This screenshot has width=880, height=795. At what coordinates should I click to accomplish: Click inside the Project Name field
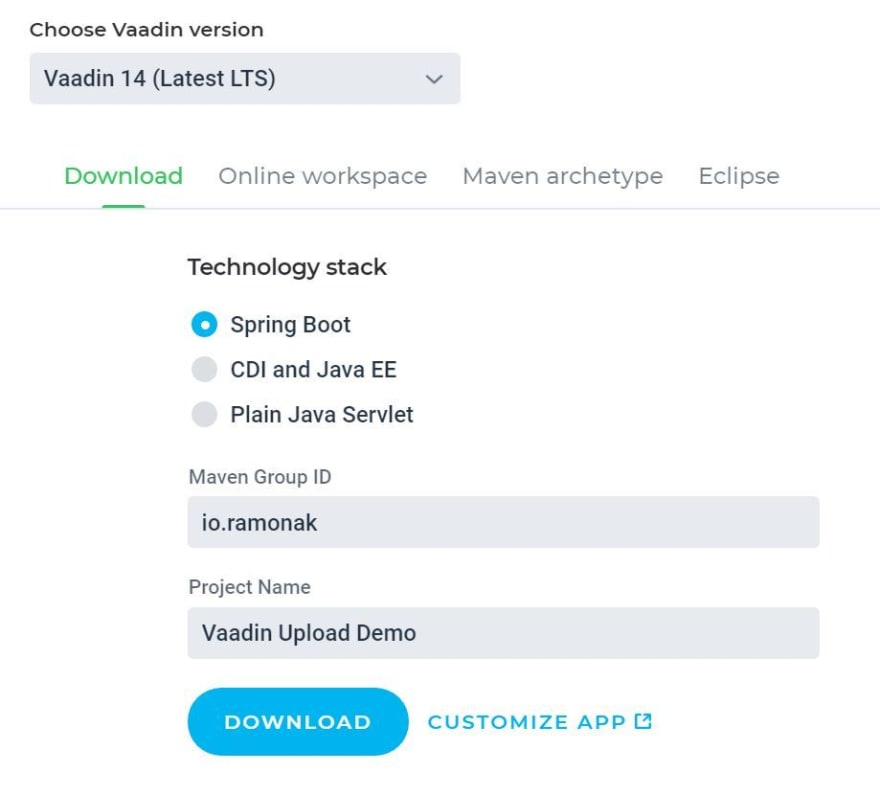click(503, 632)
